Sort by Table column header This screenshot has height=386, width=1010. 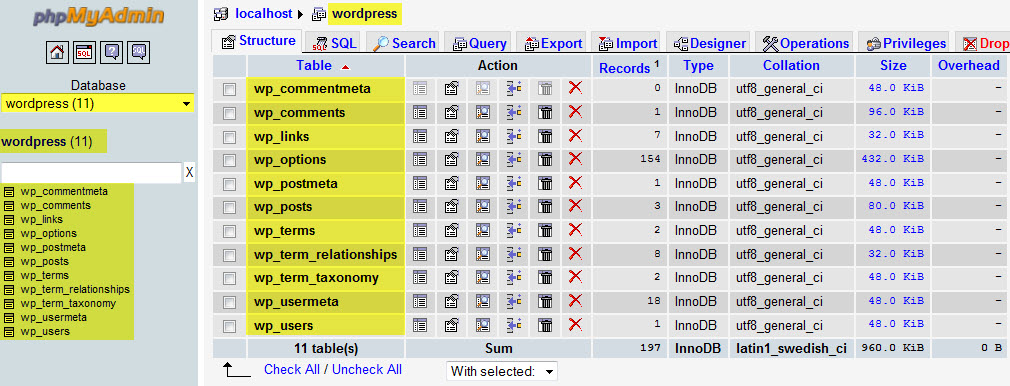click(x=314, y=66)
